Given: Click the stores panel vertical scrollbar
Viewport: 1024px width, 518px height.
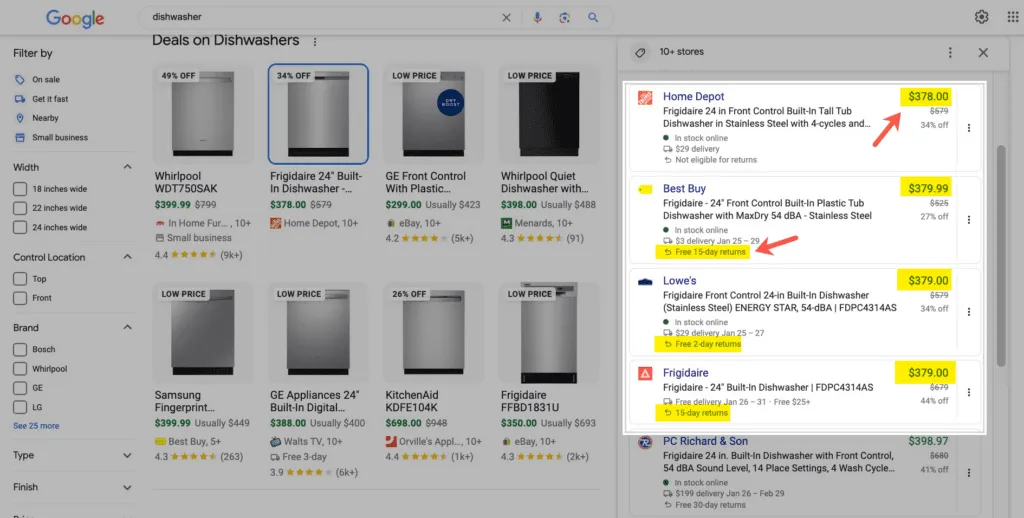Looking at the screenshot, I should click(1001, 256).
